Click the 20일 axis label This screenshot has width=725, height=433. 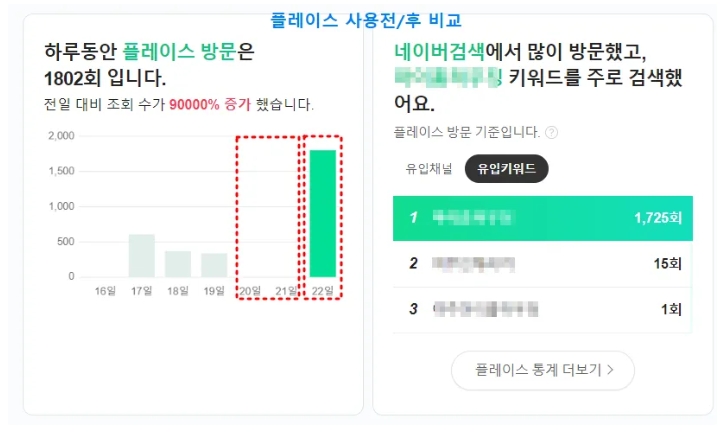coord(250,291)
